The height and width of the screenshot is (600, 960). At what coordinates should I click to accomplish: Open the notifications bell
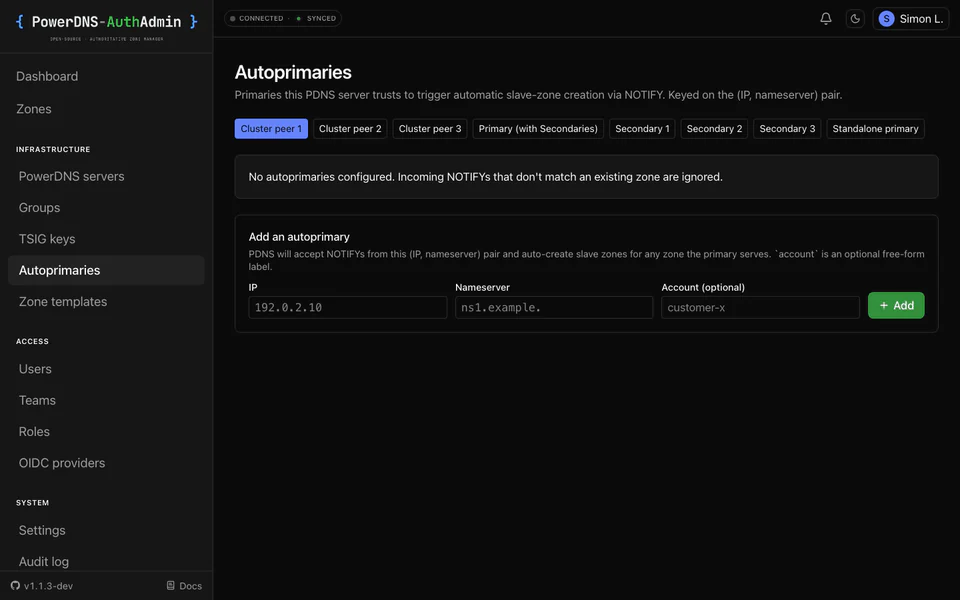coord(825,18)
